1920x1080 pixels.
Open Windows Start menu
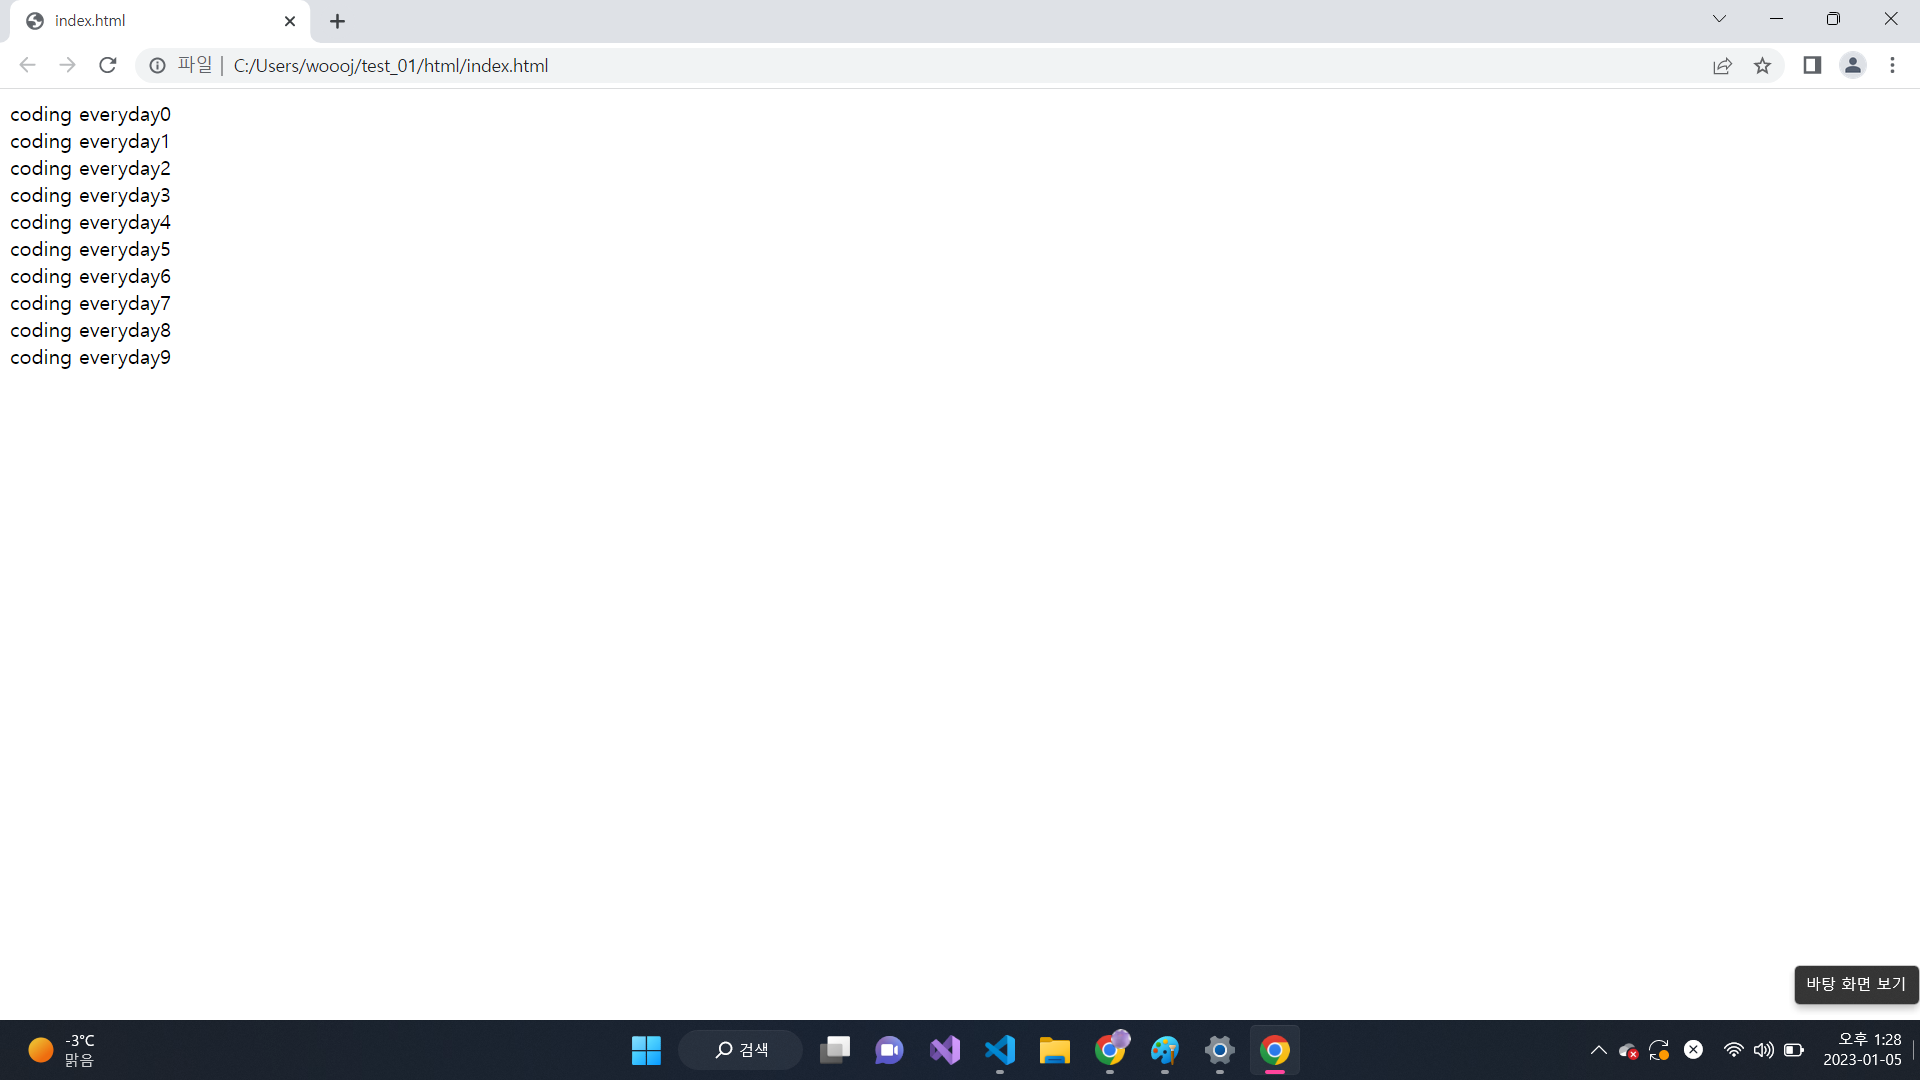(x=646, y=1050)
